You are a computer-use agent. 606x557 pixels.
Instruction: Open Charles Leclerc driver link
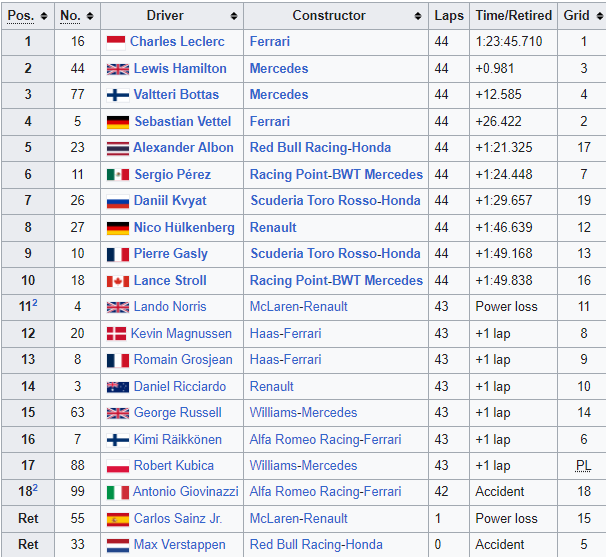click(177, 41)
